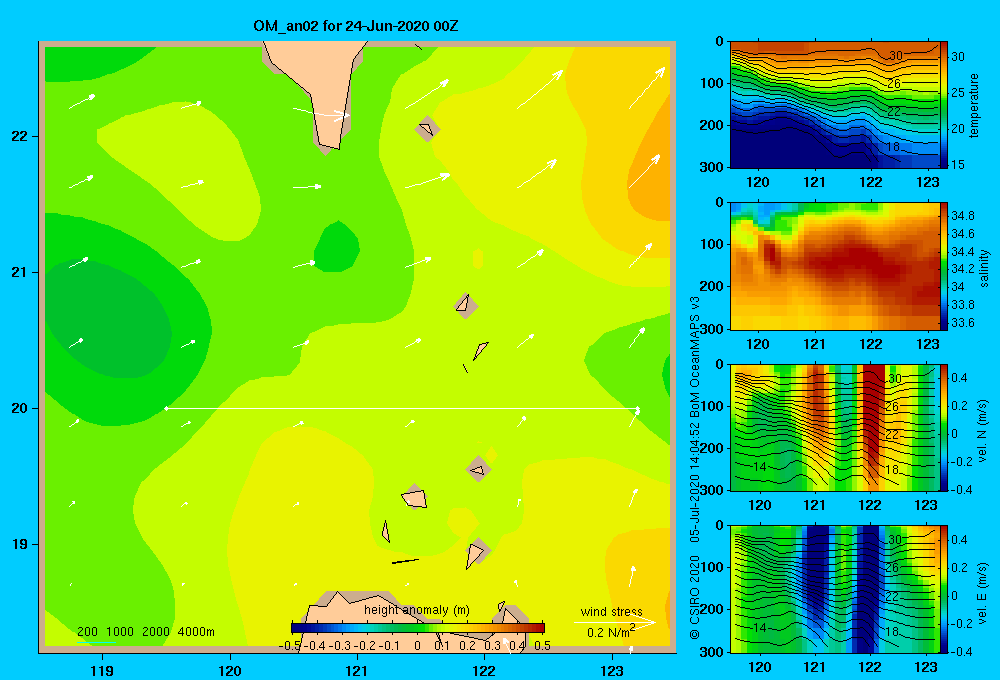This screenshot has width=1000, height=680.
Task: Click the depth label '300' on temperature plot
Action: [710, 167]
